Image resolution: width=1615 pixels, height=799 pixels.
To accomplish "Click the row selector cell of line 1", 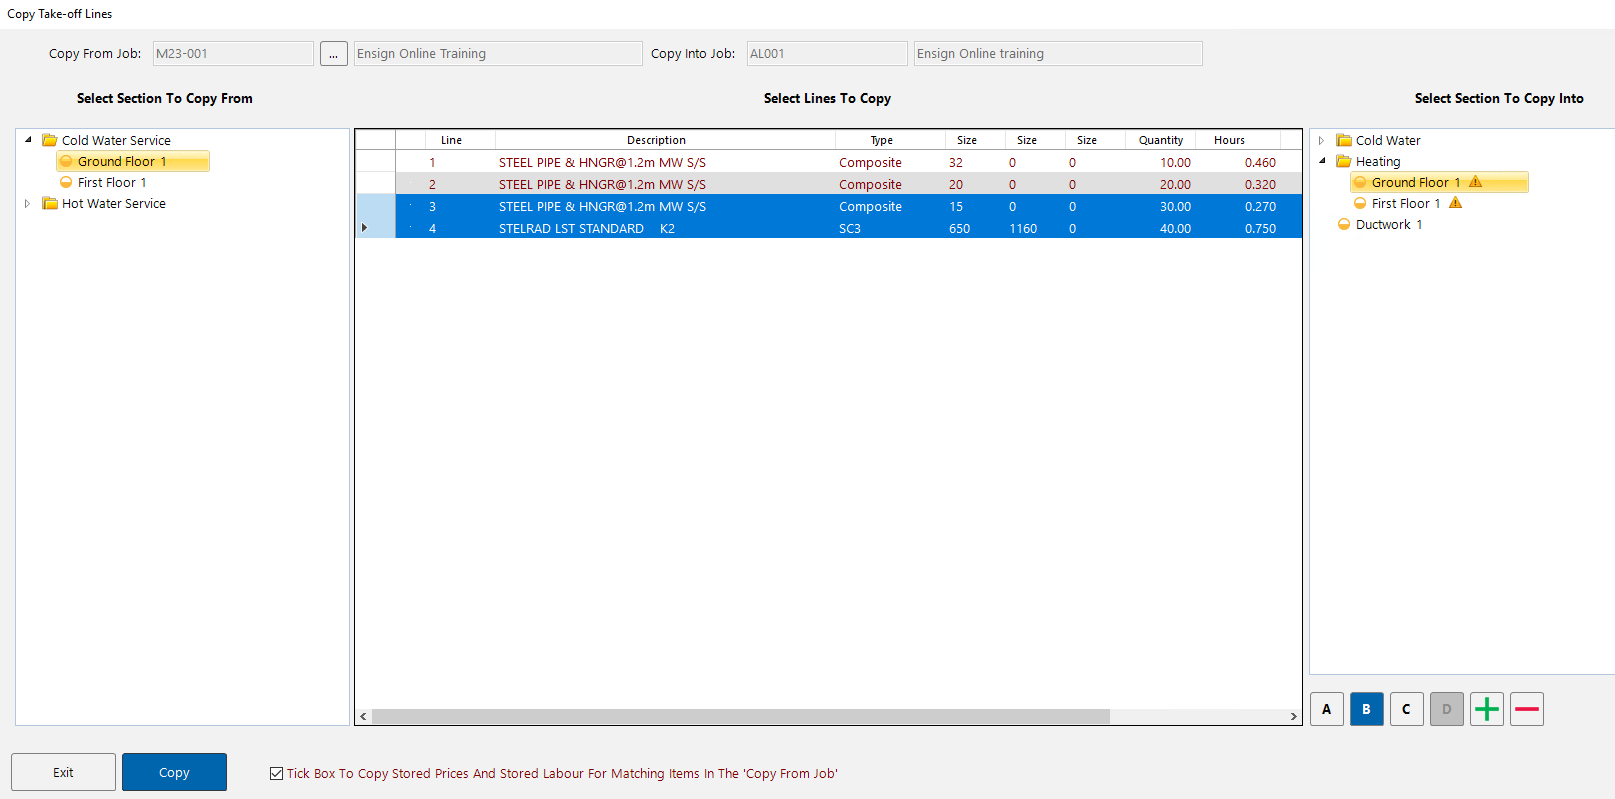I will tap(376, 162).
